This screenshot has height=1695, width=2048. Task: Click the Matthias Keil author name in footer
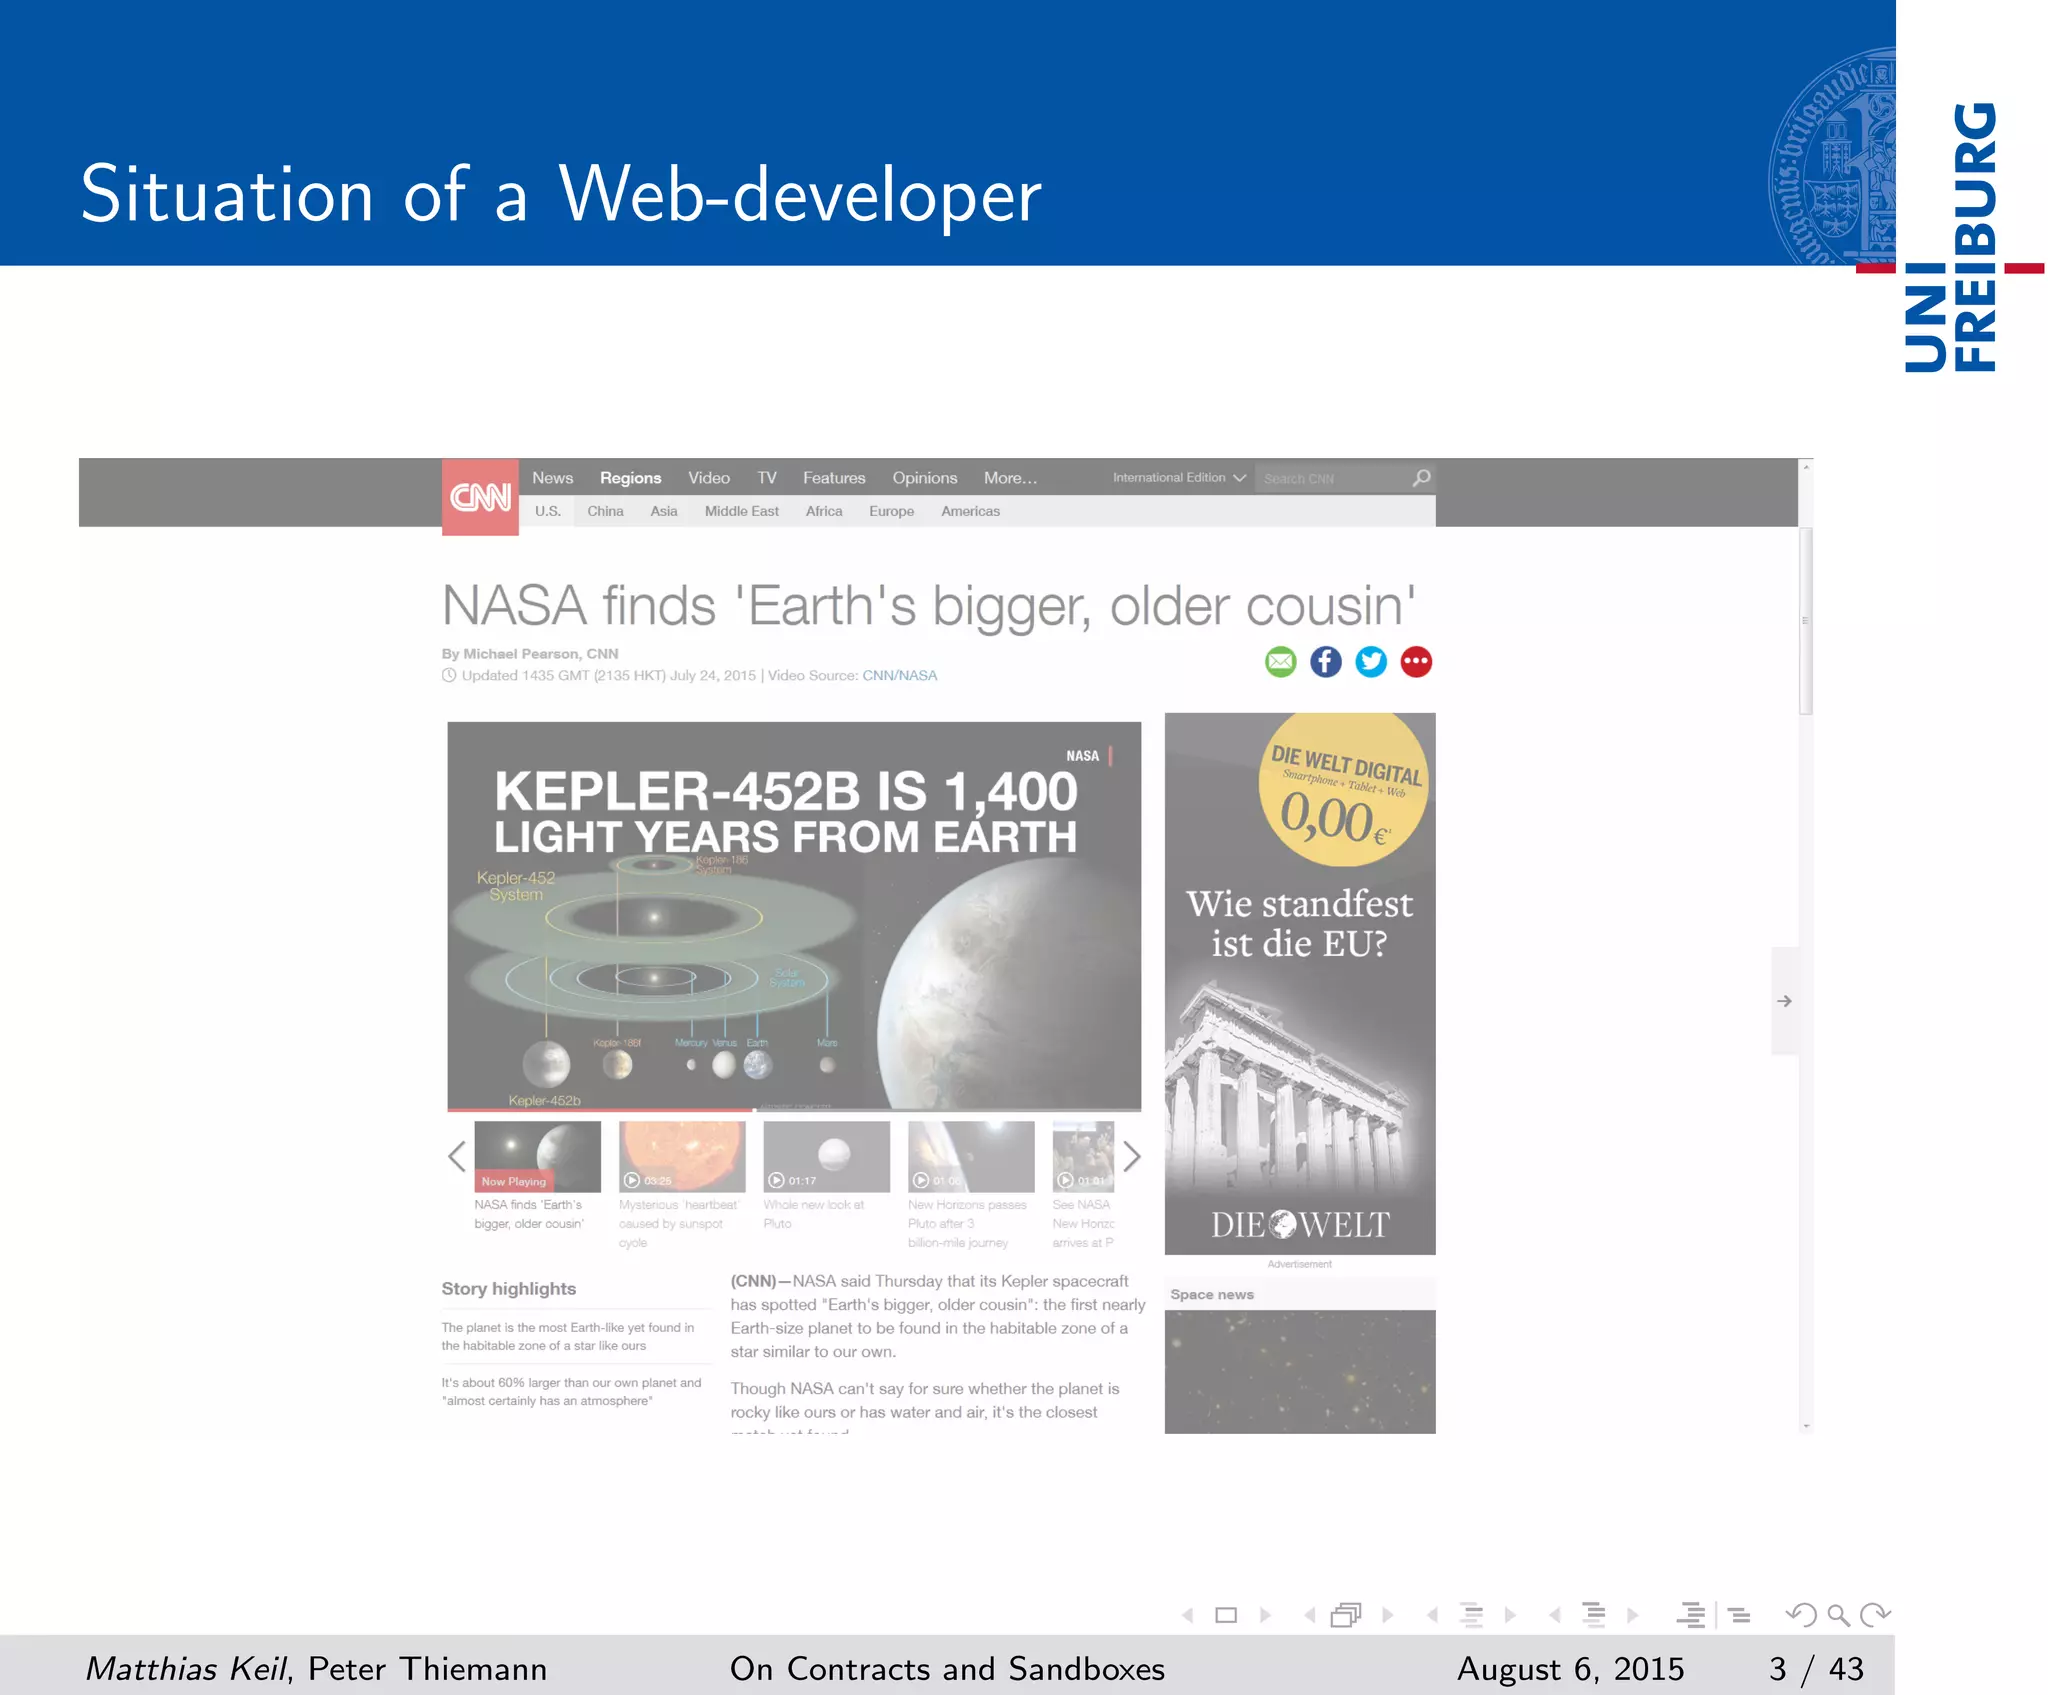point(186,1669)
